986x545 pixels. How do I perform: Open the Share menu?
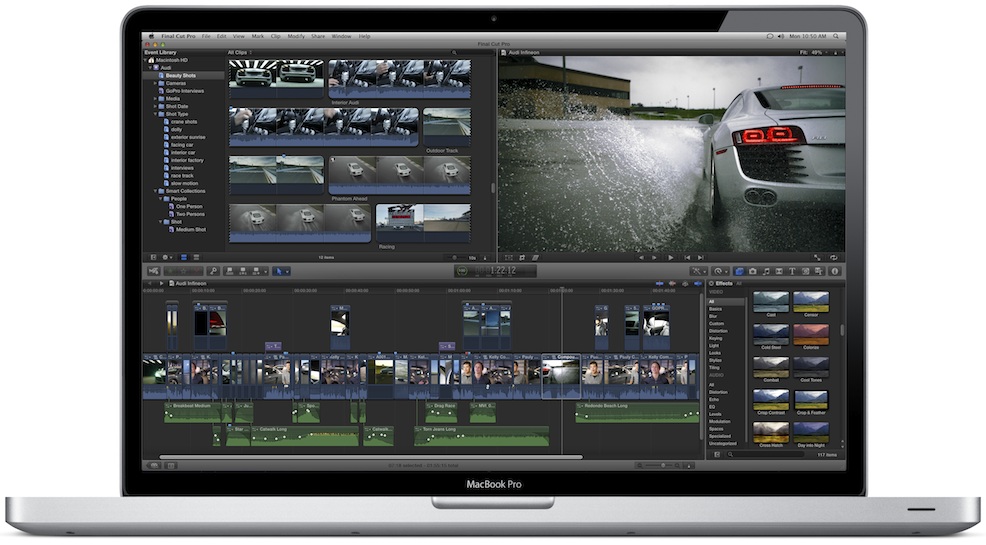[x=318, y=36]
